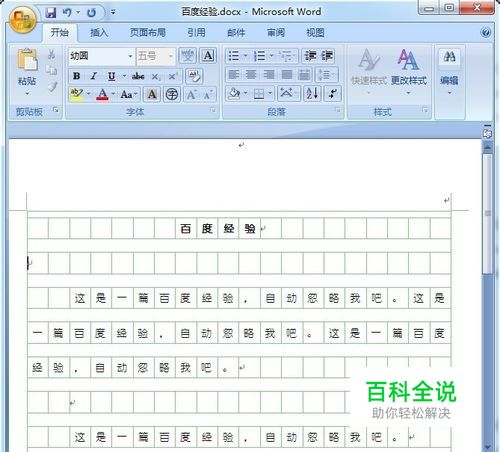Expand the font name dropdown
This screenshot has width=500, height=452.
130,56
